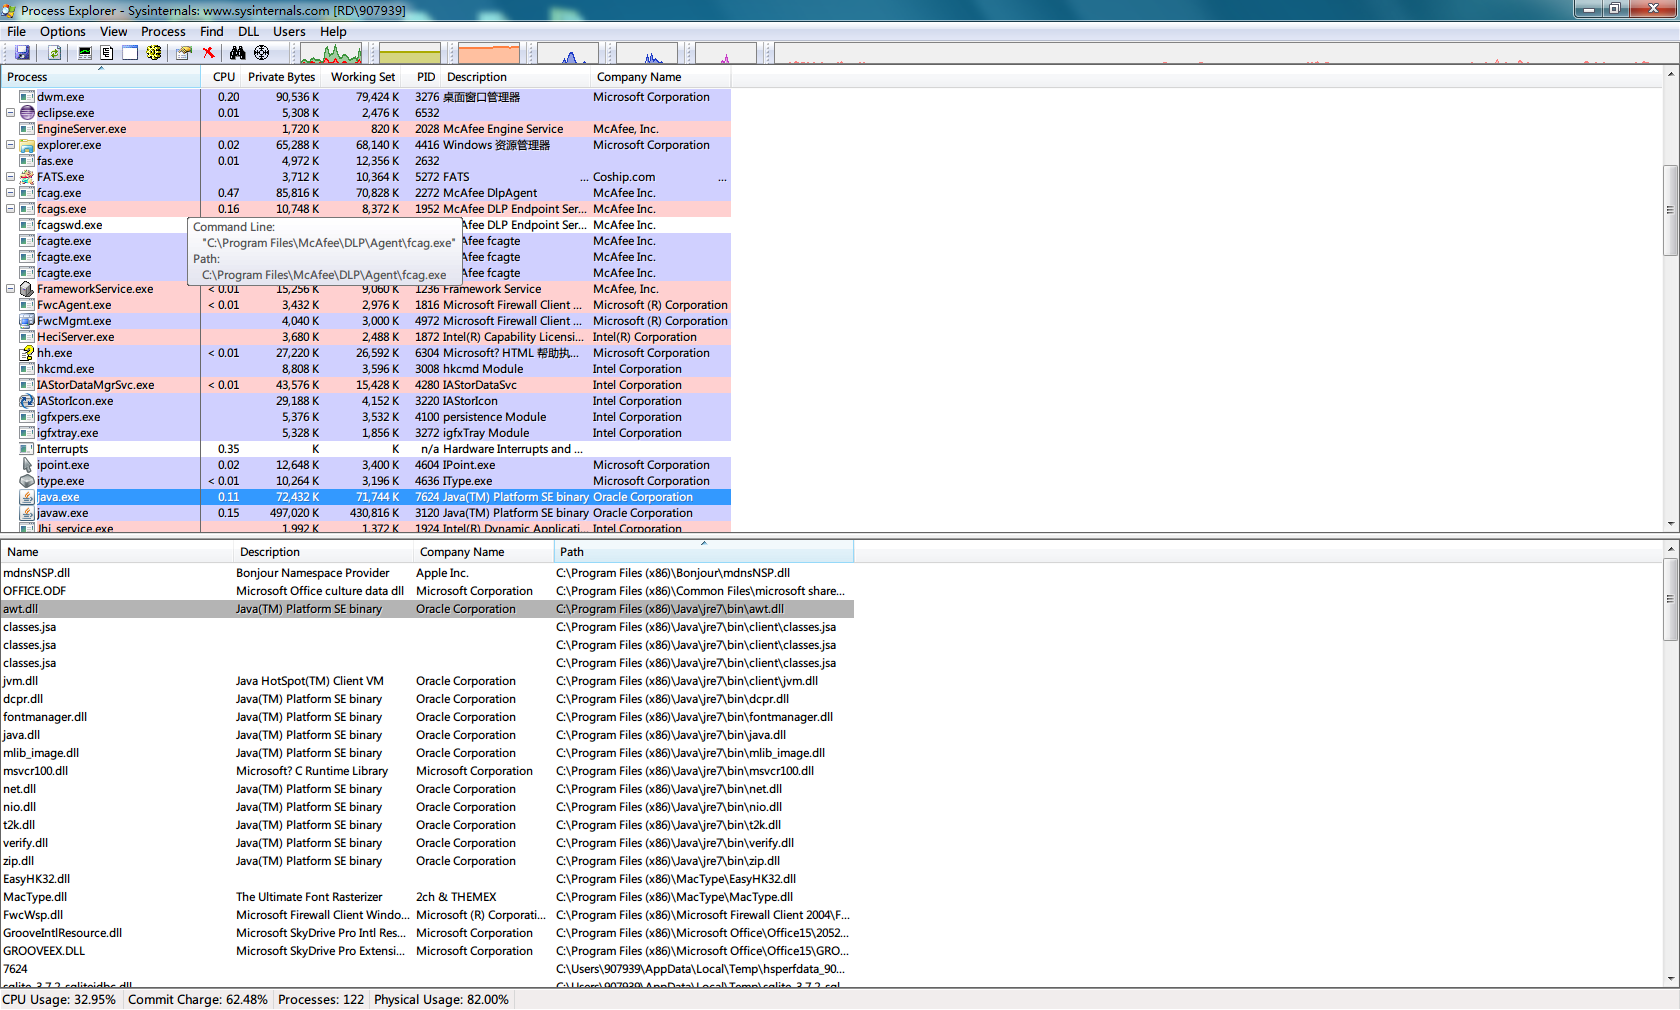This screenshot has height=1010, width=1680.
Task: Collapse the FrameworkService.exe tree node
Action: (x=10, y=289)
